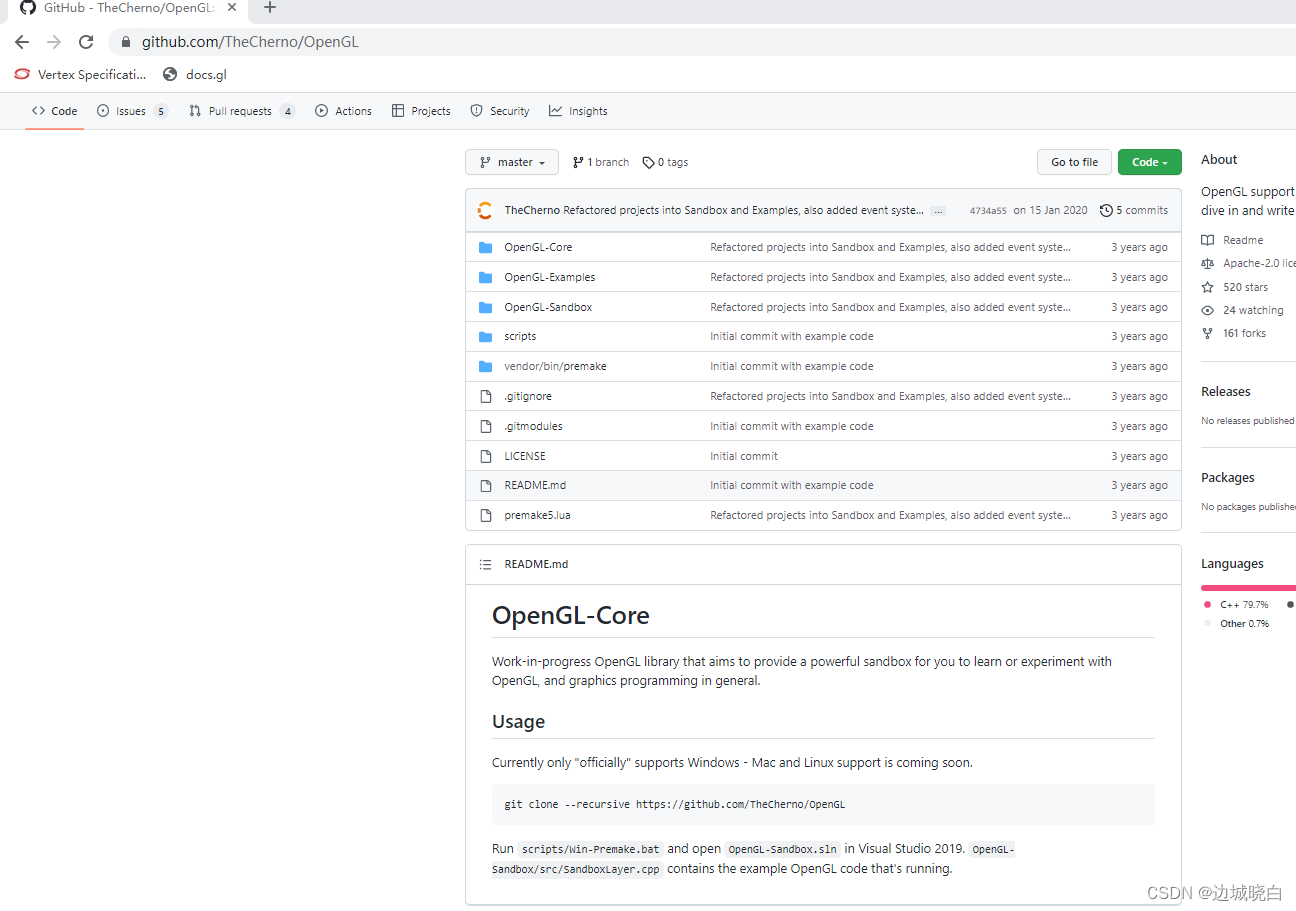Open the Pull requests tab
The image size is (1296, 911).
pyautogui.click(x=242, y=111)
